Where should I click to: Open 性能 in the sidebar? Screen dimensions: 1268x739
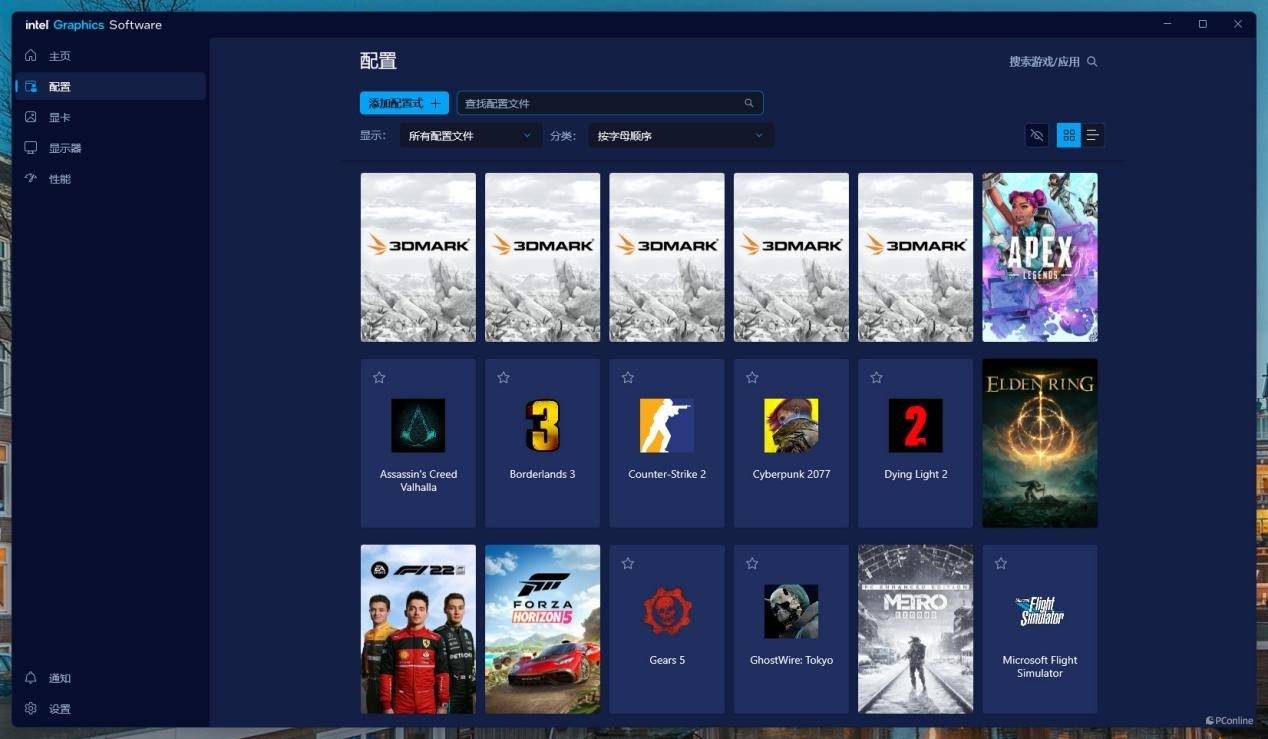pos(60,179)
